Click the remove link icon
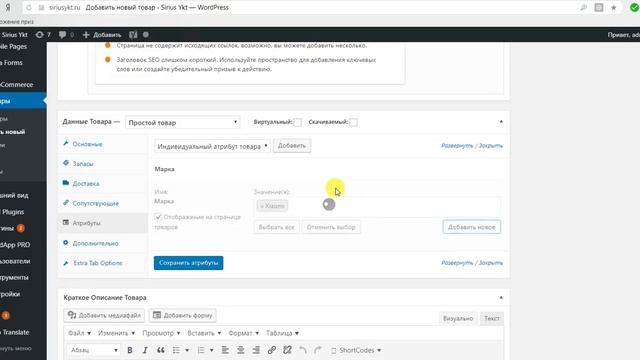This screenshot has height=360, width=640. tap(287, 350)
